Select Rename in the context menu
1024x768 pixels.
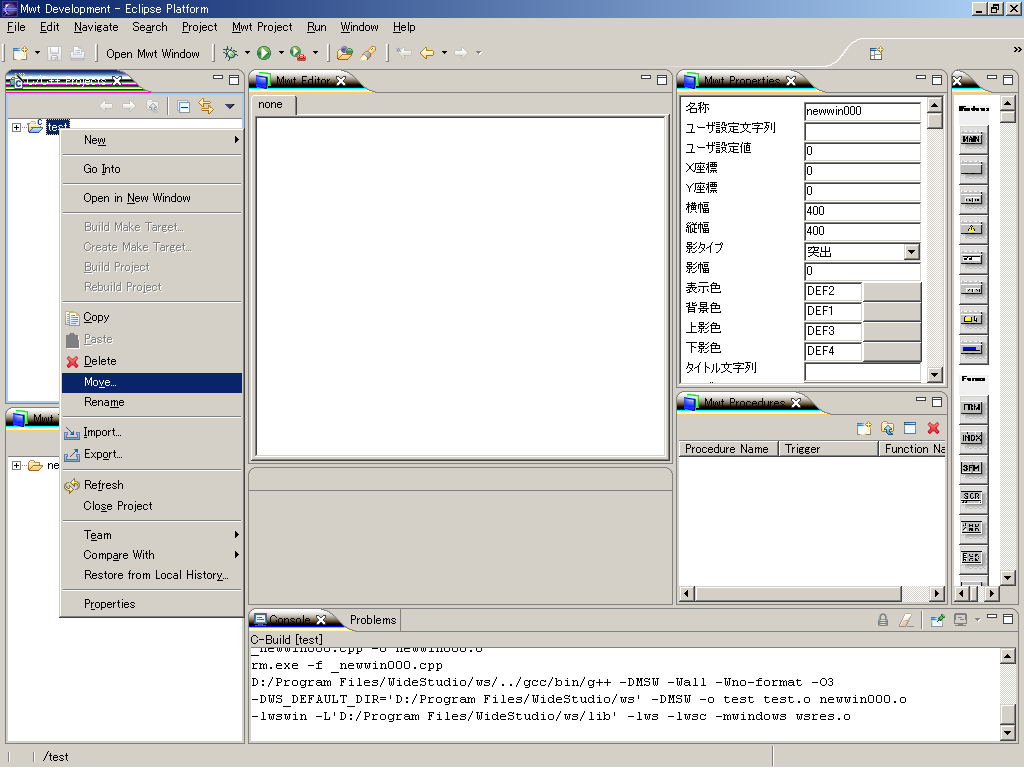[x=104, y=402]
